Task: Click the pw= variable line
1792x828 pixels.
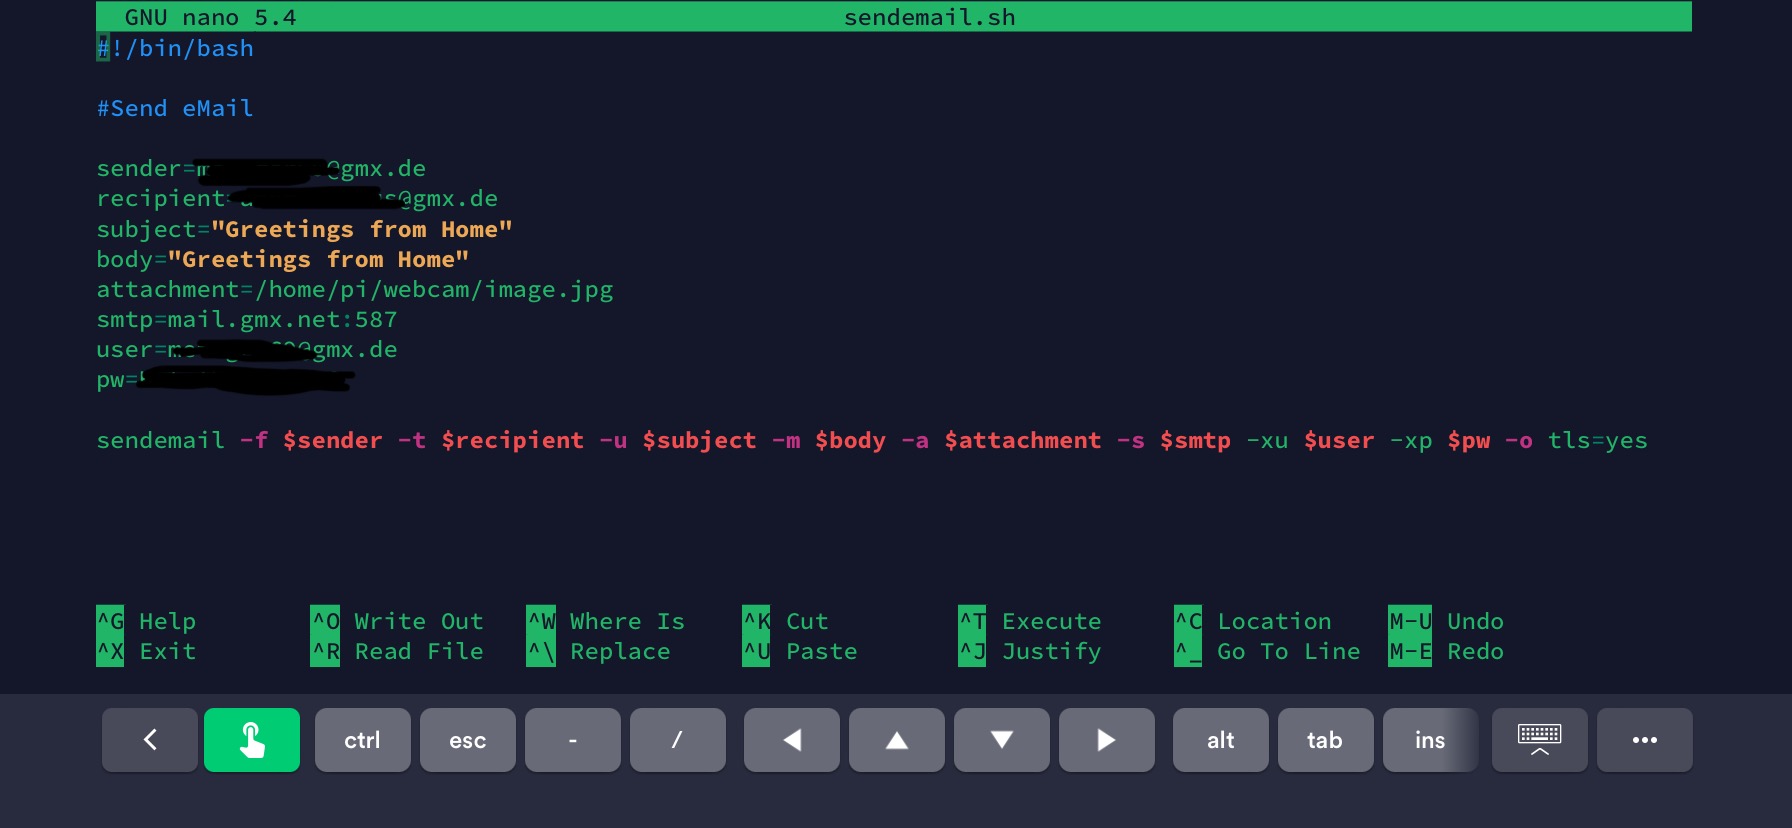Action: pos(225,379)
